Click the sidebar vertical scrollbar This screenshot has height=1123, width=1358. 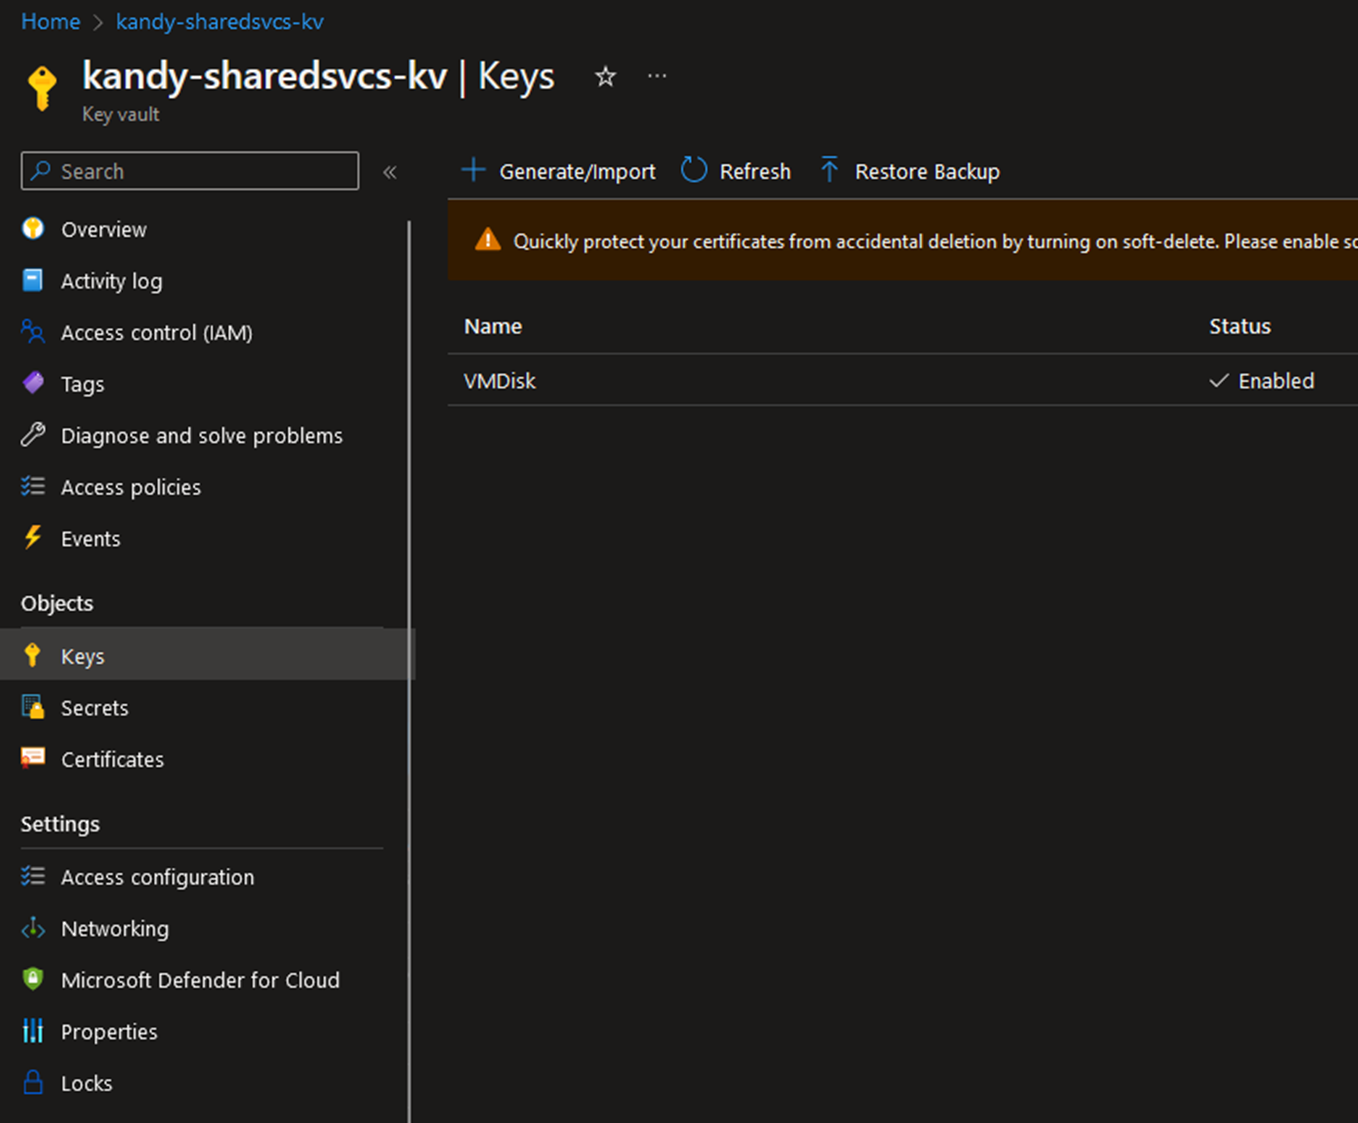(409, 670)
